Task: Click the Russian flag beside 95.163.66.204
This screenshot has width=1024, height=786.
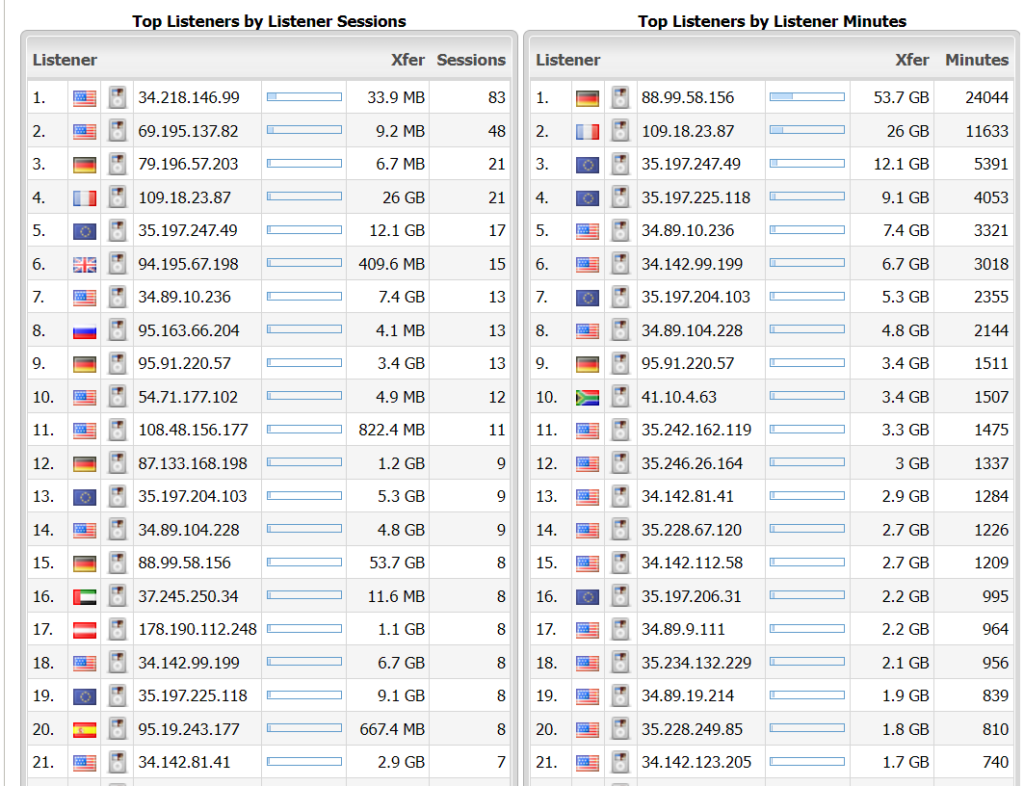Action: (84, 331)
